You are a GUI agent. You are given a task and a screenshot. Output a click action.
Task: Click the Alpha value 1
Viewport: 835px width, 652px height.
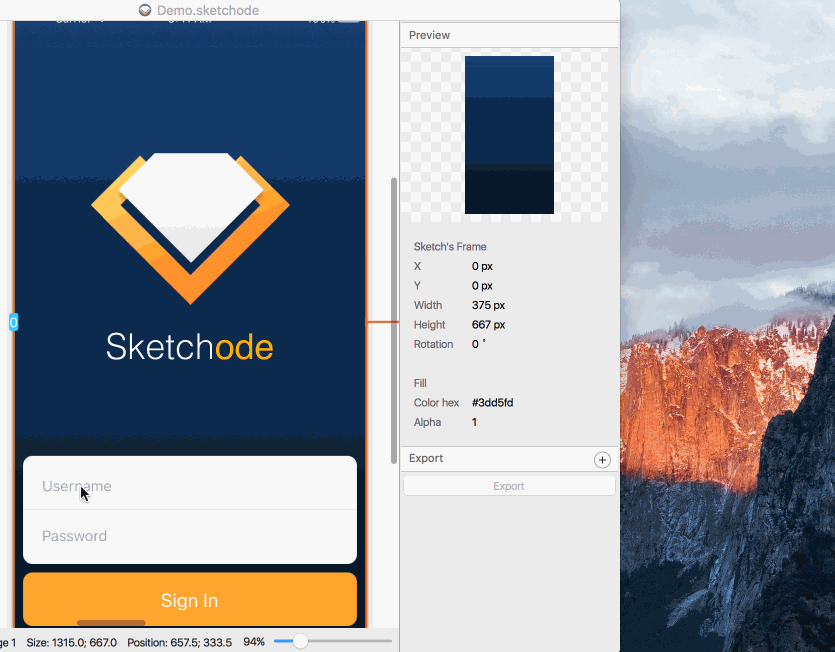pos(474,422)
